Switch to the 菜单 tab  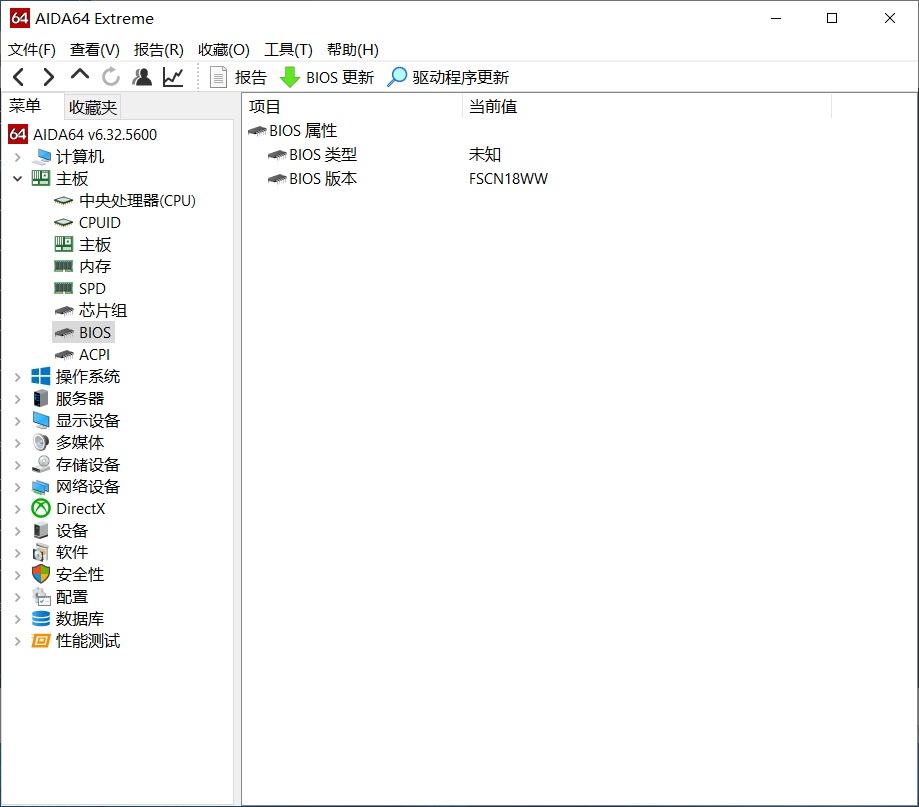click(25, 106)
